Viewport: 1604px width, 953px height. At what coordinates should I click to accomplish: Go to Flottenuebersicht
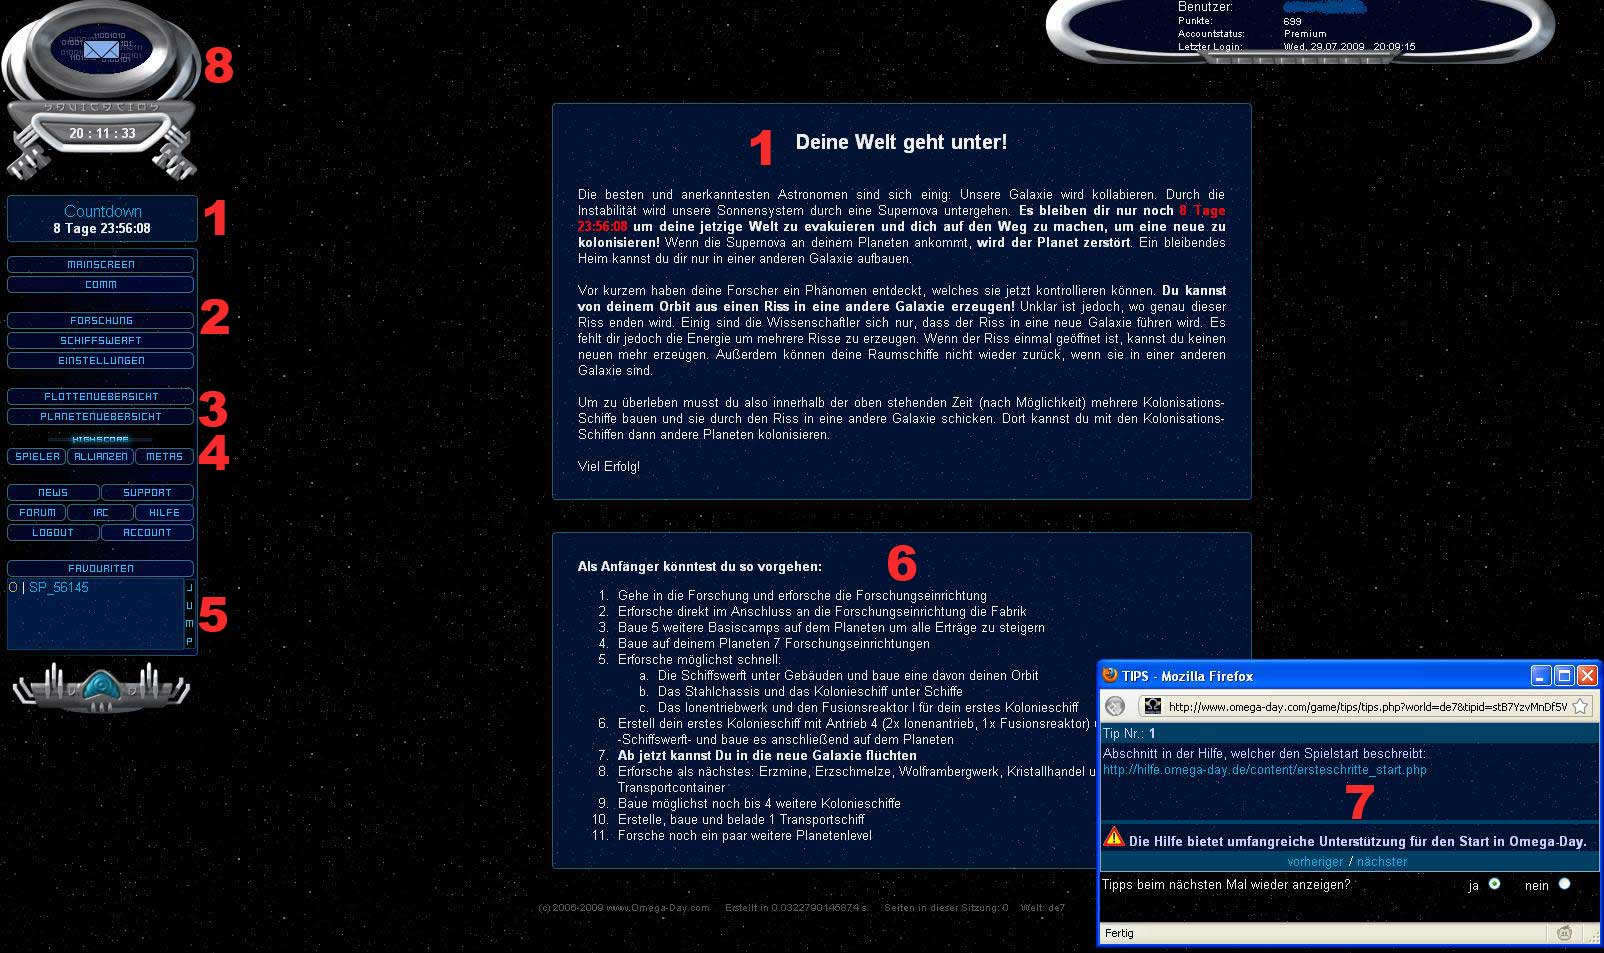(x=100, y=397)
